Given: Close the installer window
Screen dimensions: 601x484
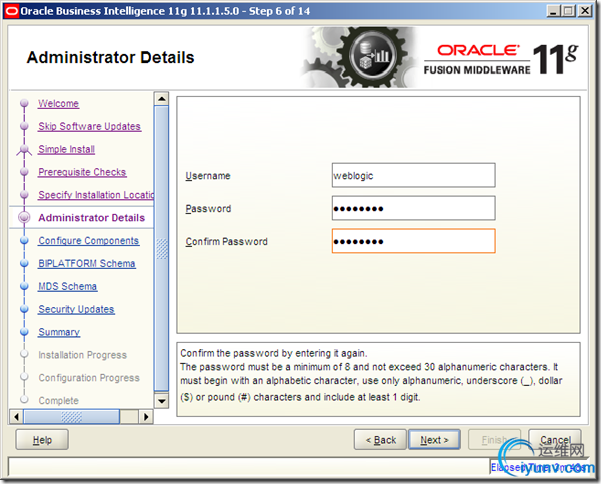Looking at the screenshot, I should (x=585, y=11).
